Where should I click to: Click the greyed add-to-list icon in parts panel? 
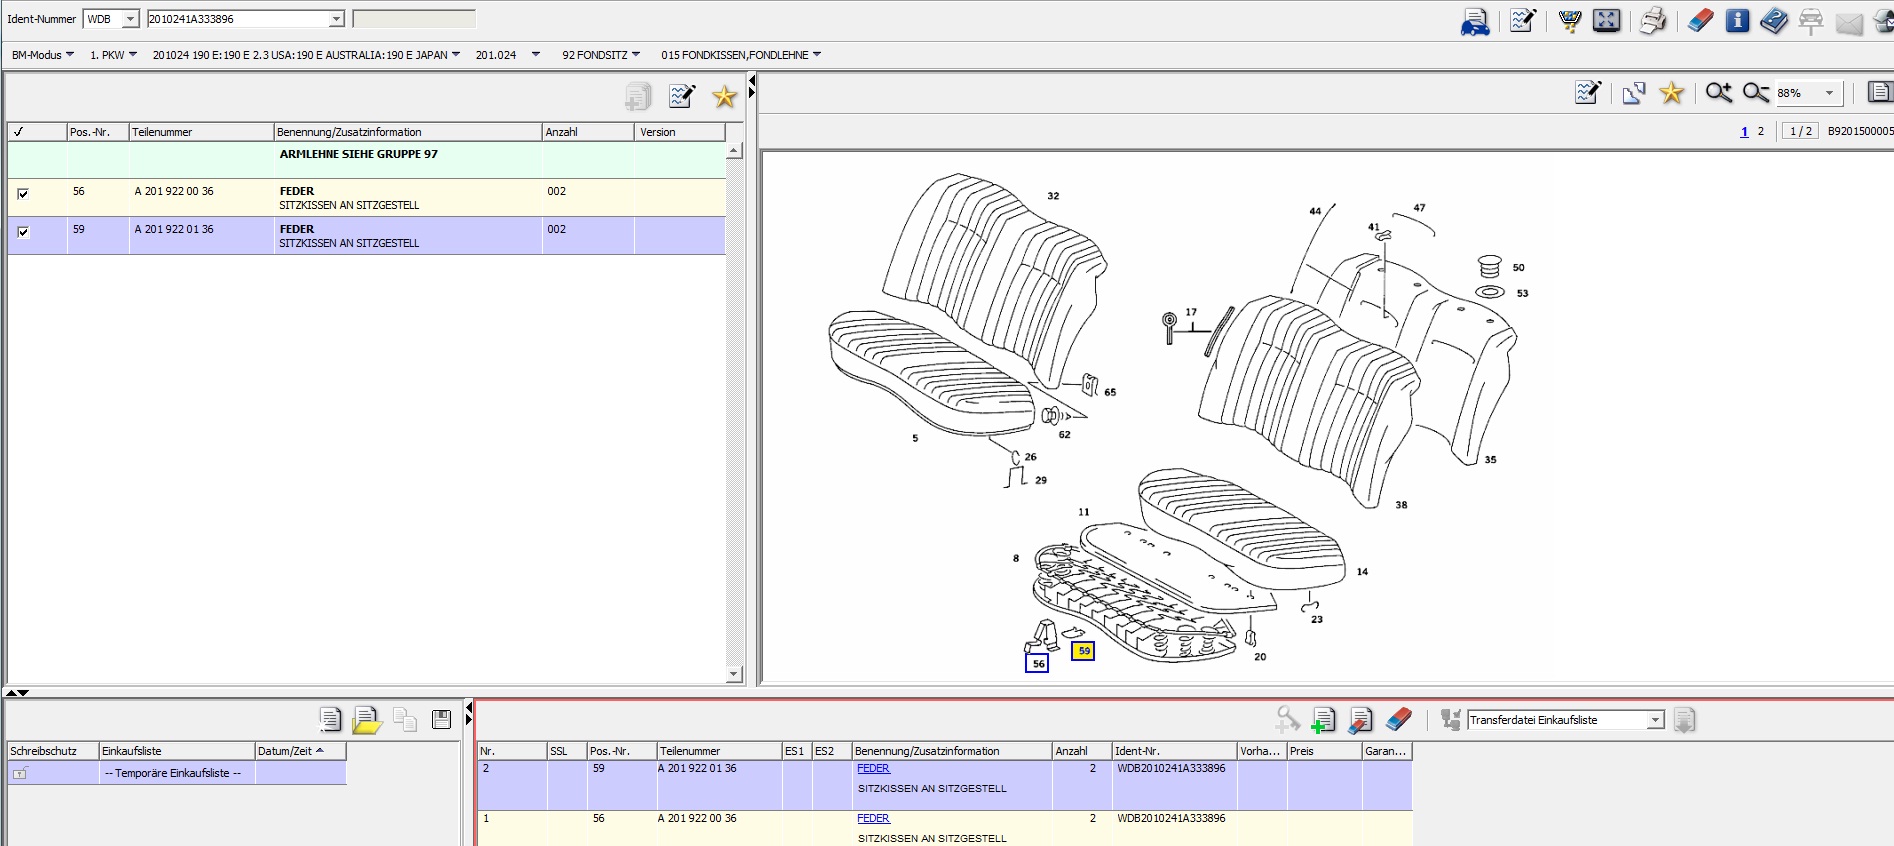638,97
